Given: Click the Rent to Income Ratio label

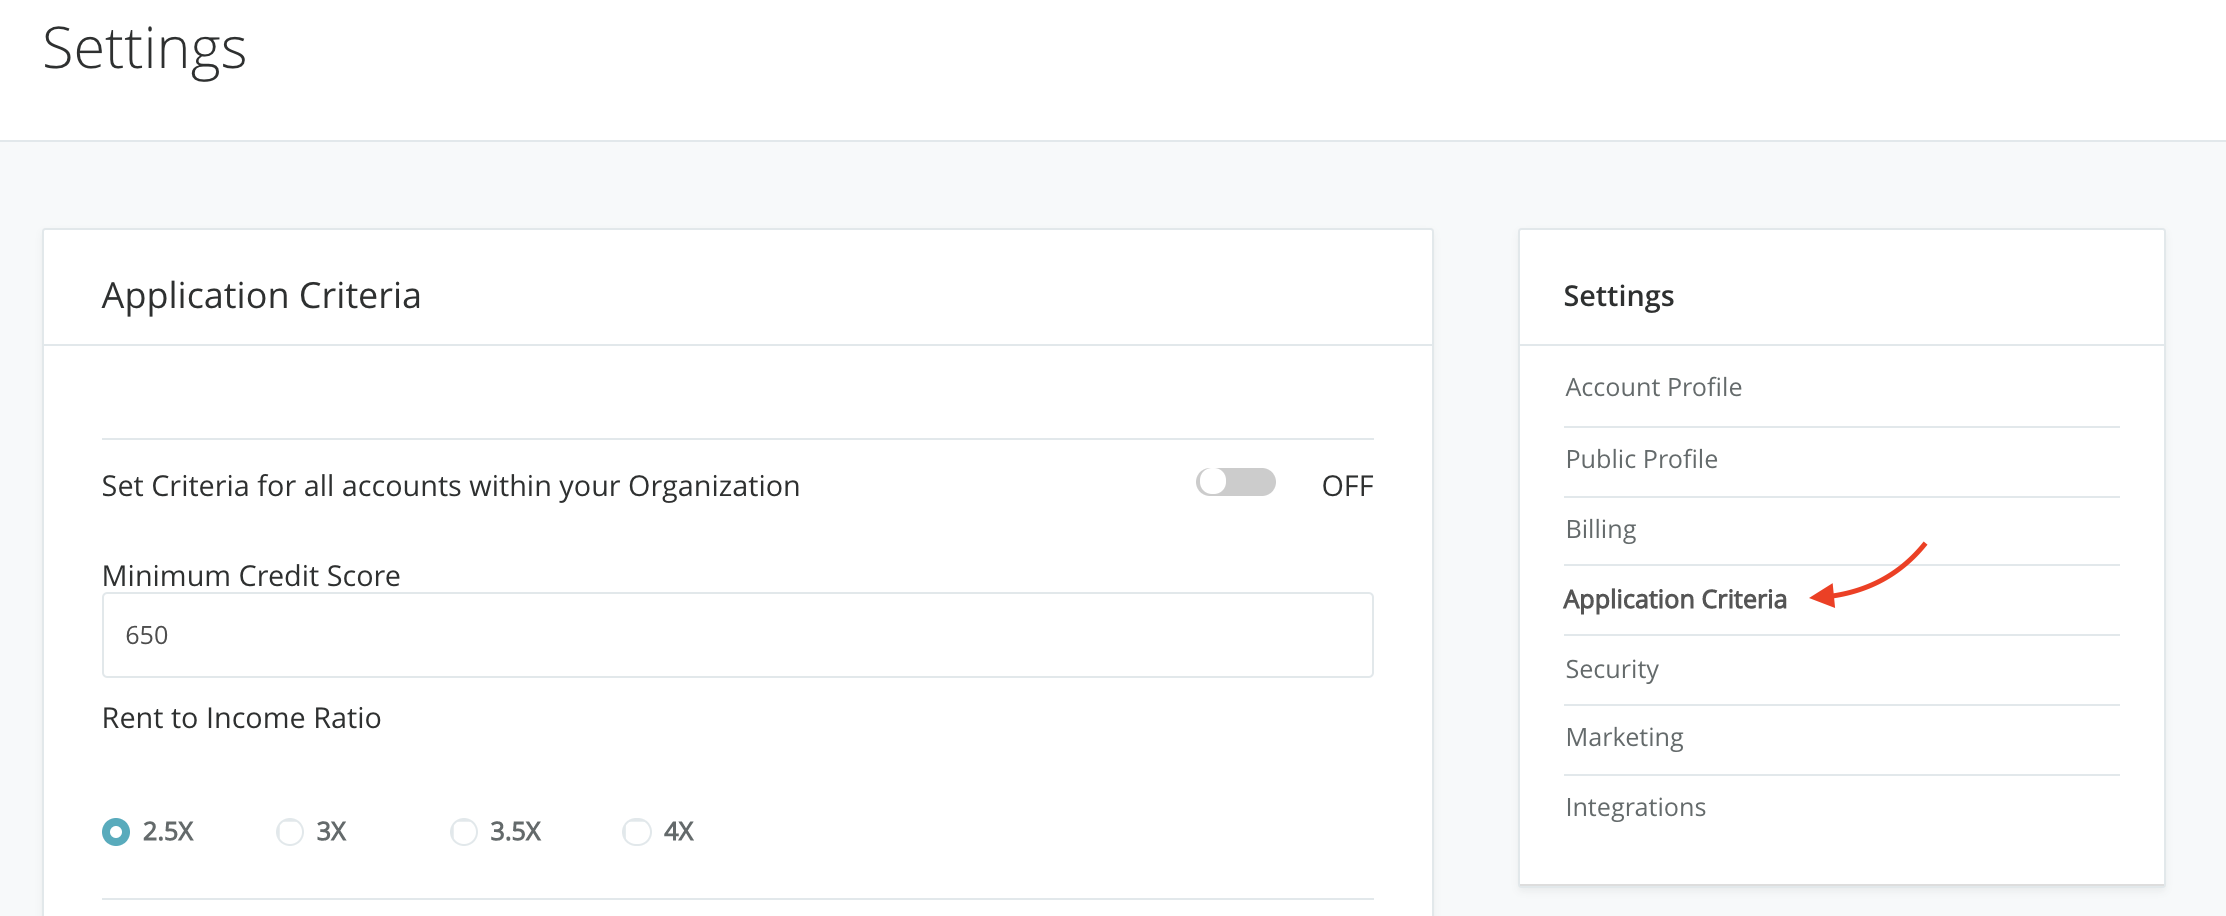Looking at the screenshot, I should point(241,718).
